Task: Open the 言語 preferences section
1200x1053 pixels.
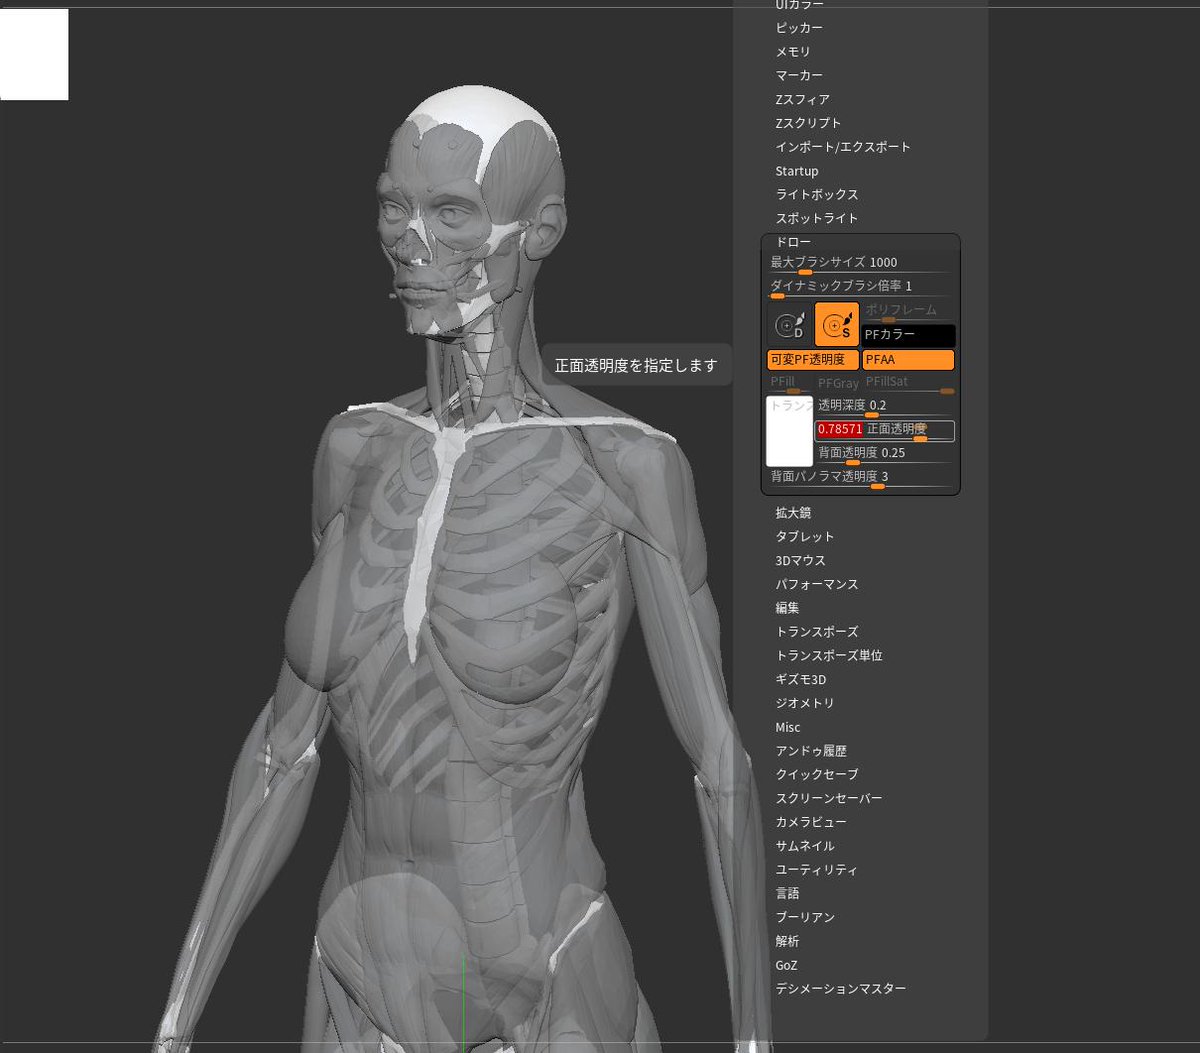Action: (x=787, y=893)
